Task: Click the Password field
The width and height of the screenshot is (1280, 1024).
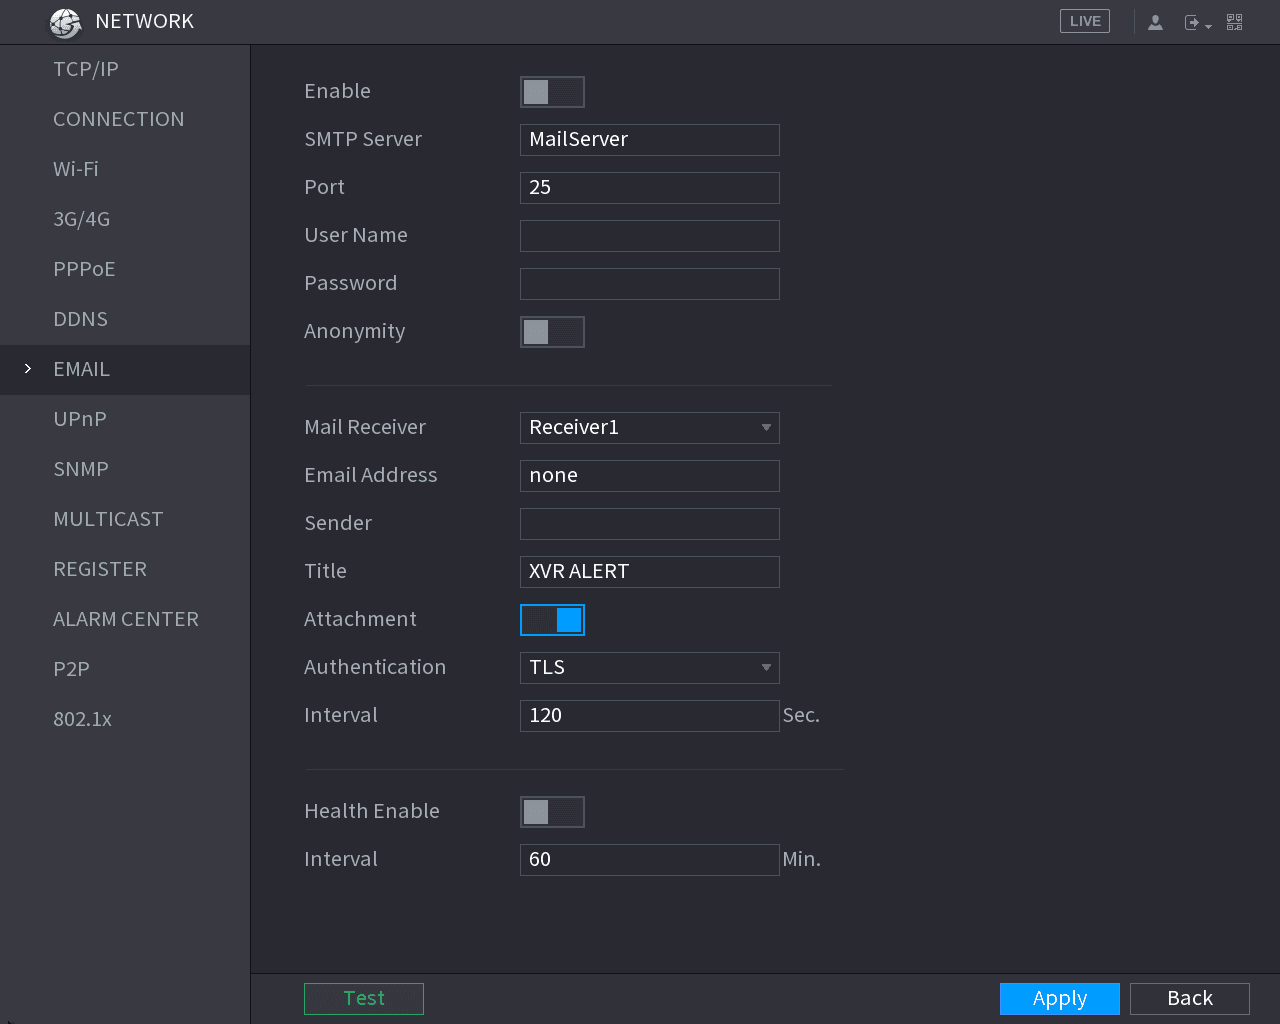Action: tap(650, 284)
